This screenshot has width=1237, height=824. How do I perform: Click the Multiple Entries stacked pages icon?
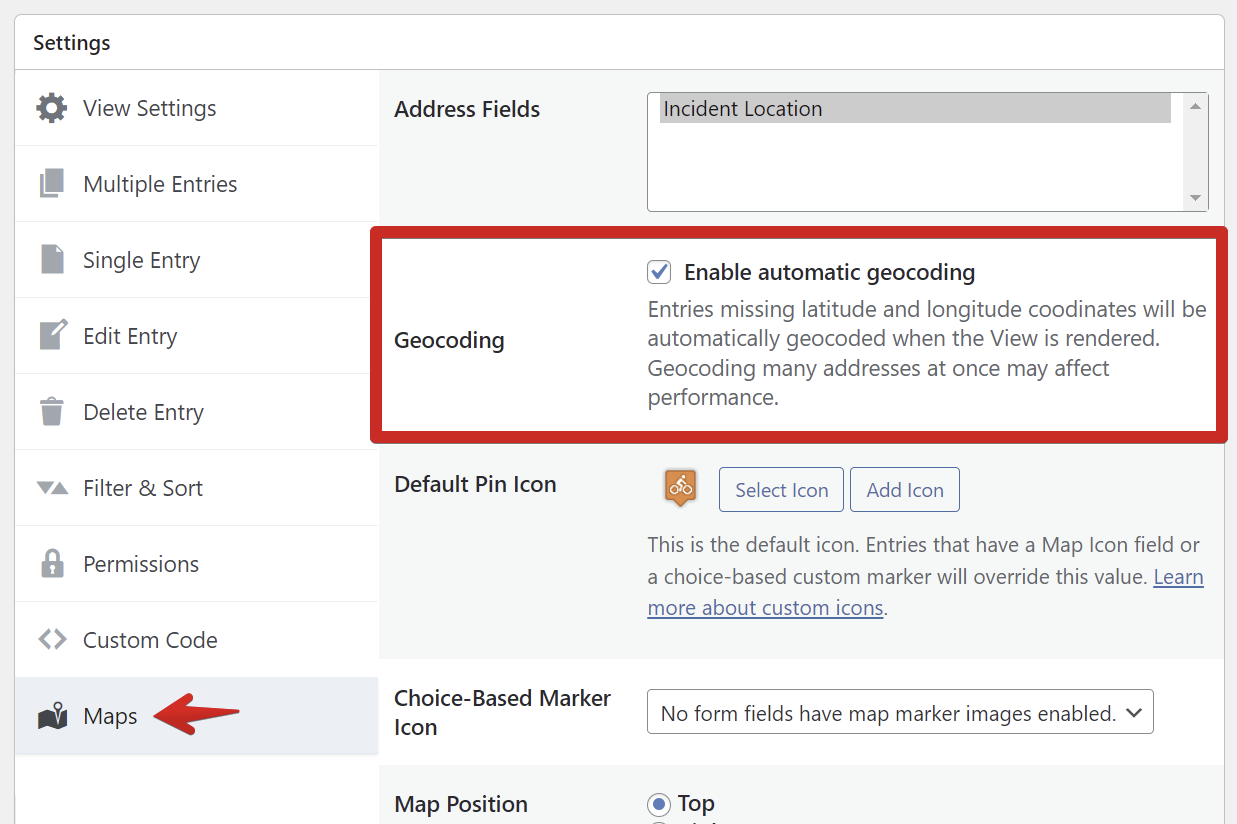point(52,184)
